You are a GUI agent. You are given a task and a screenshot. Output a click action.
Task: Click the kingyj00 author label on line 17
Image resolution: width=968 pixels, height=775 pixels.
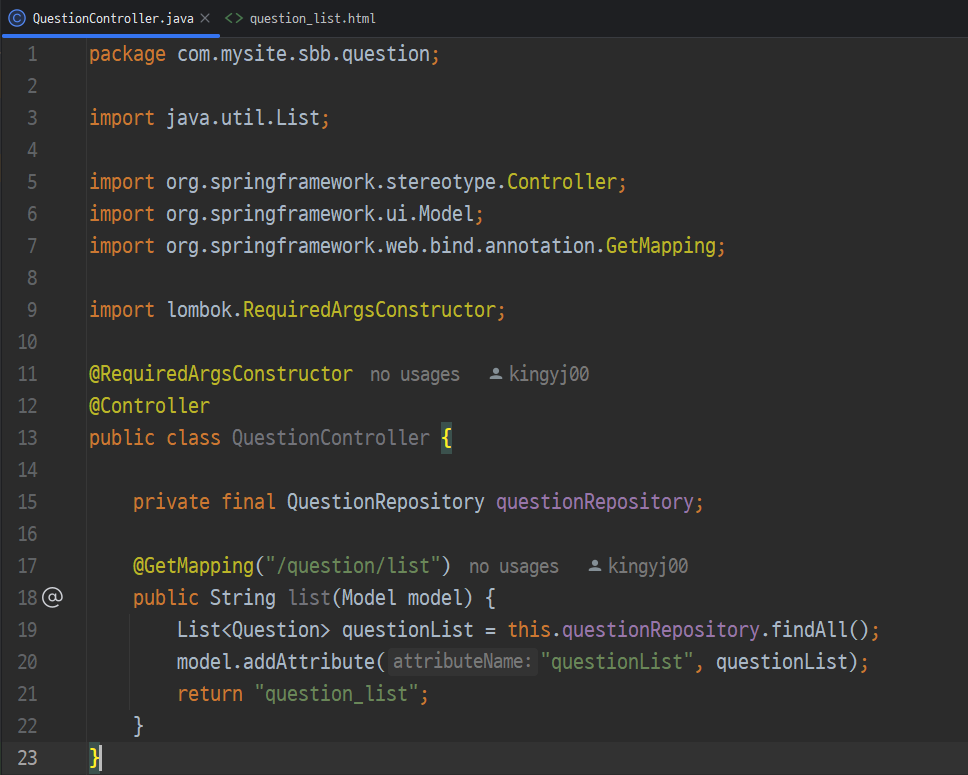point(648,566)
